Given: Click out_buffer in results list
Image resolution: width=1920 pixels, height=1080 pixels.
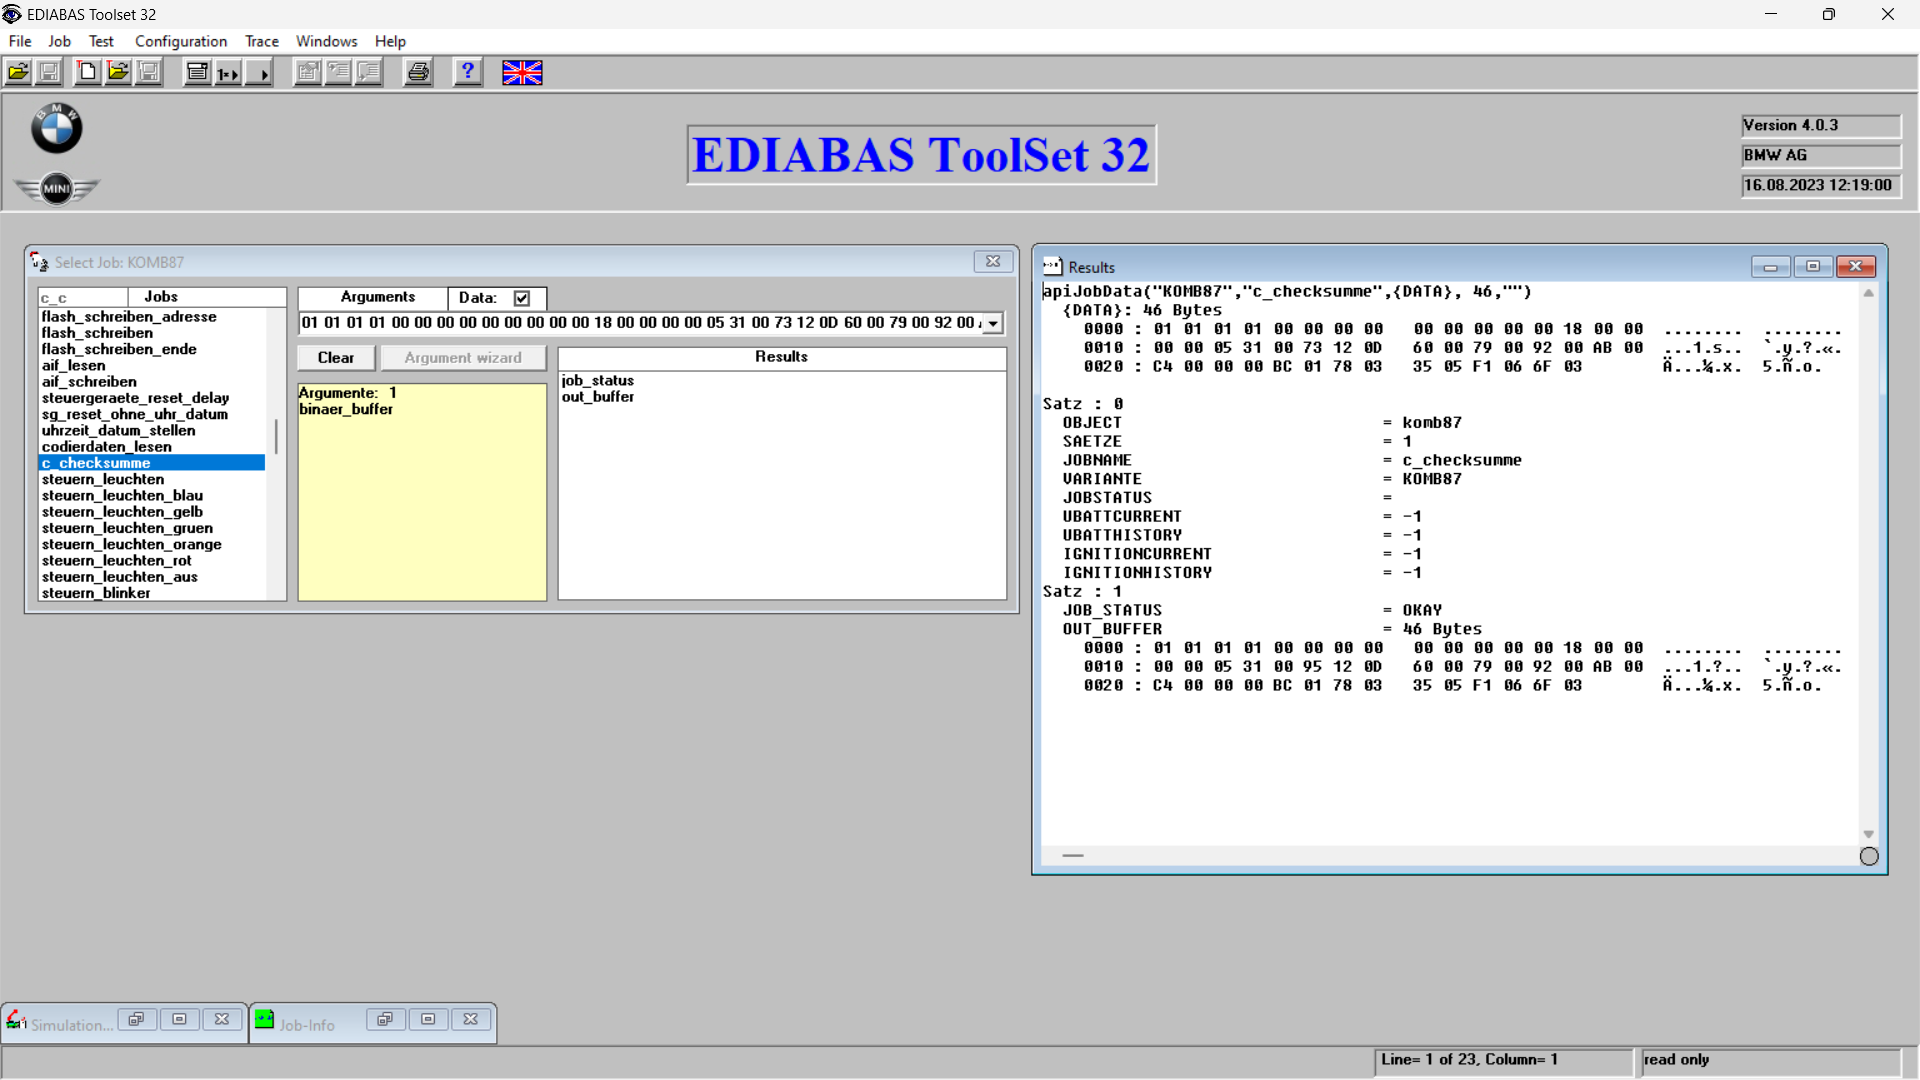Looking at the screenshot, I should (x=597, y=397).
